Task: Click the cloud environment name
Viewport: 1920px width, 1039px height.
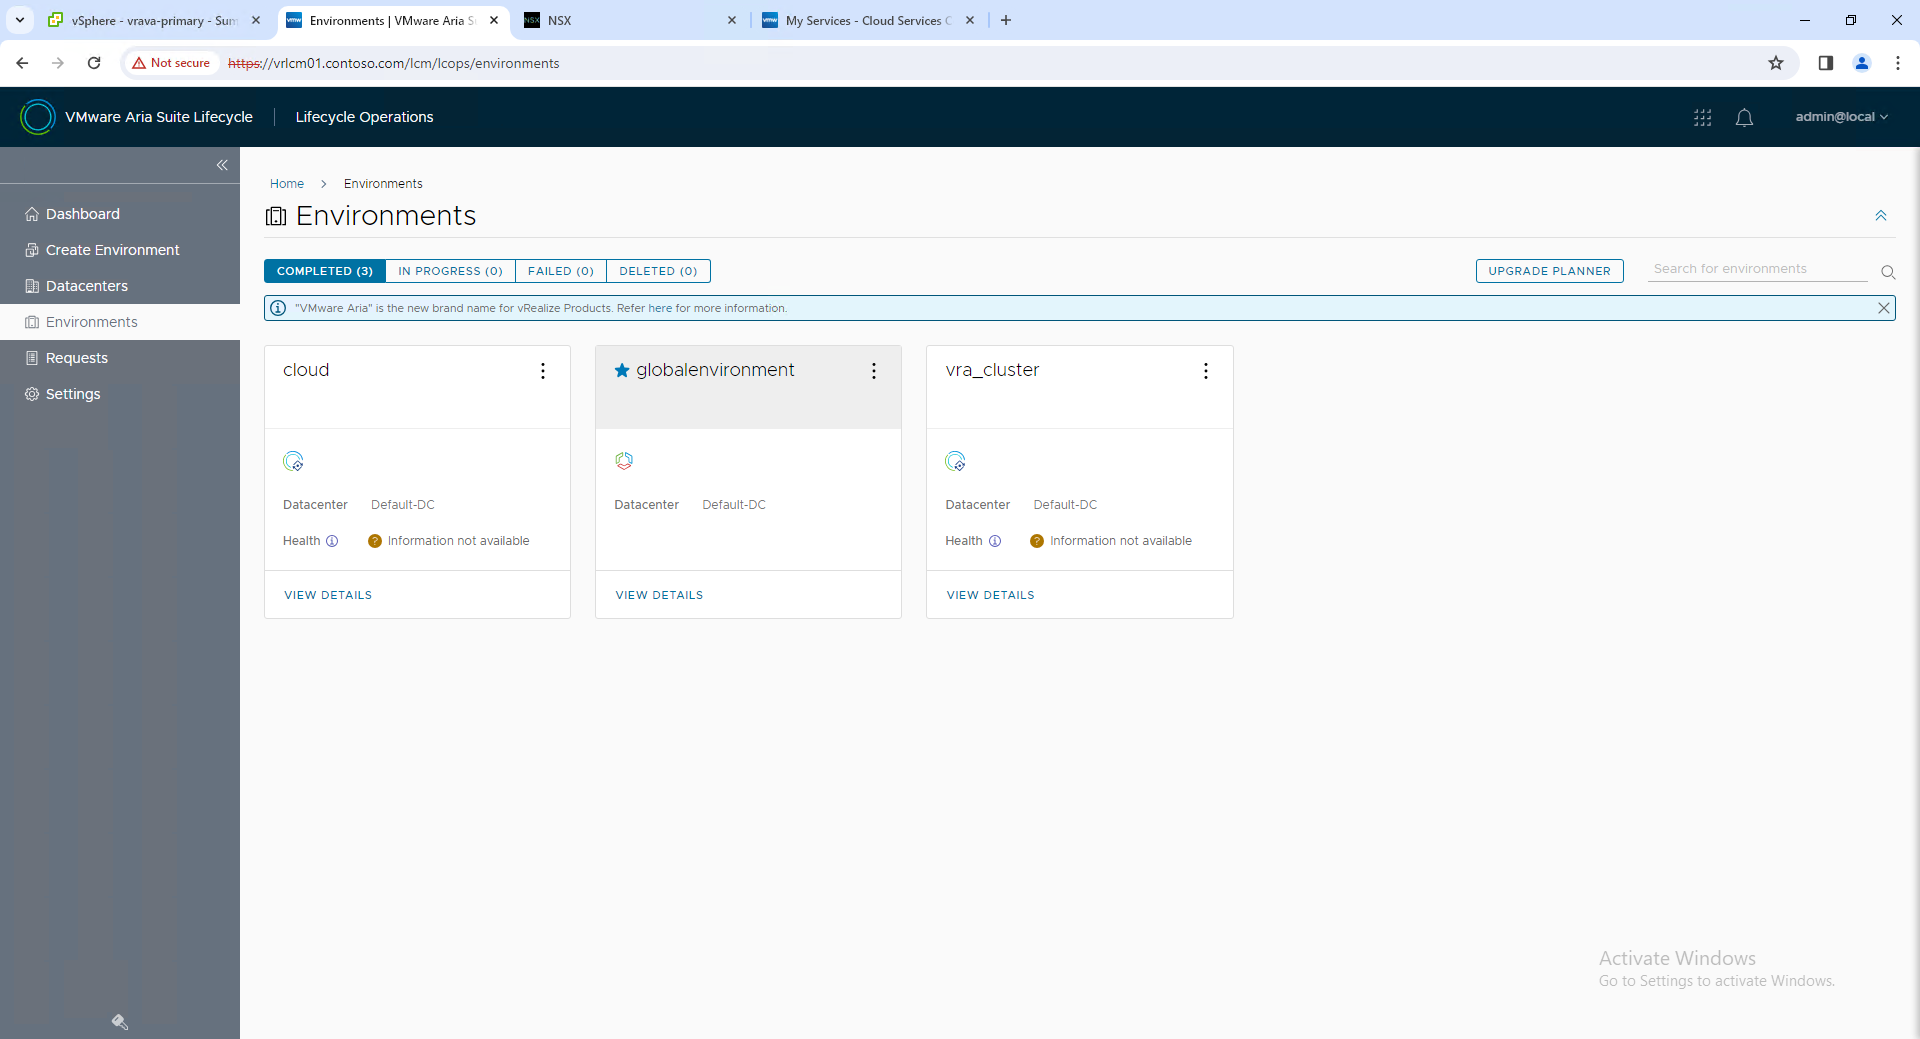Action: click(x=306, y=370)
